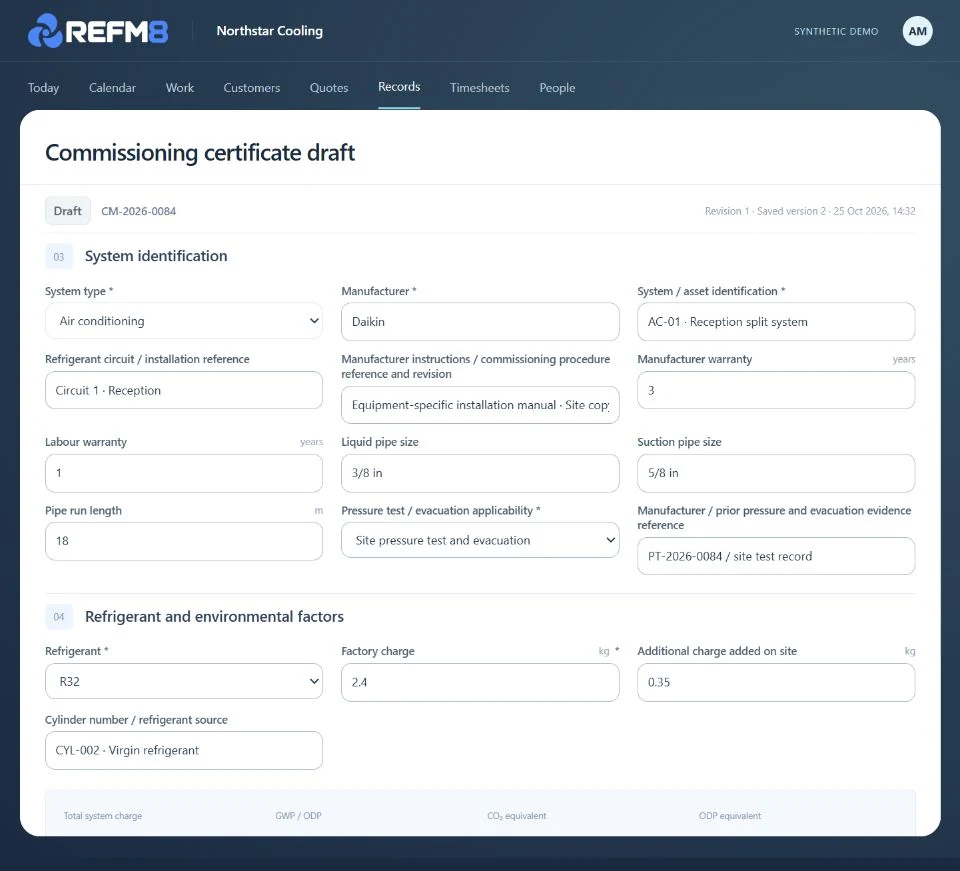Edit the Factory charge field
Image resolution: width=960 pixels, height=871 pixels.
480,682
